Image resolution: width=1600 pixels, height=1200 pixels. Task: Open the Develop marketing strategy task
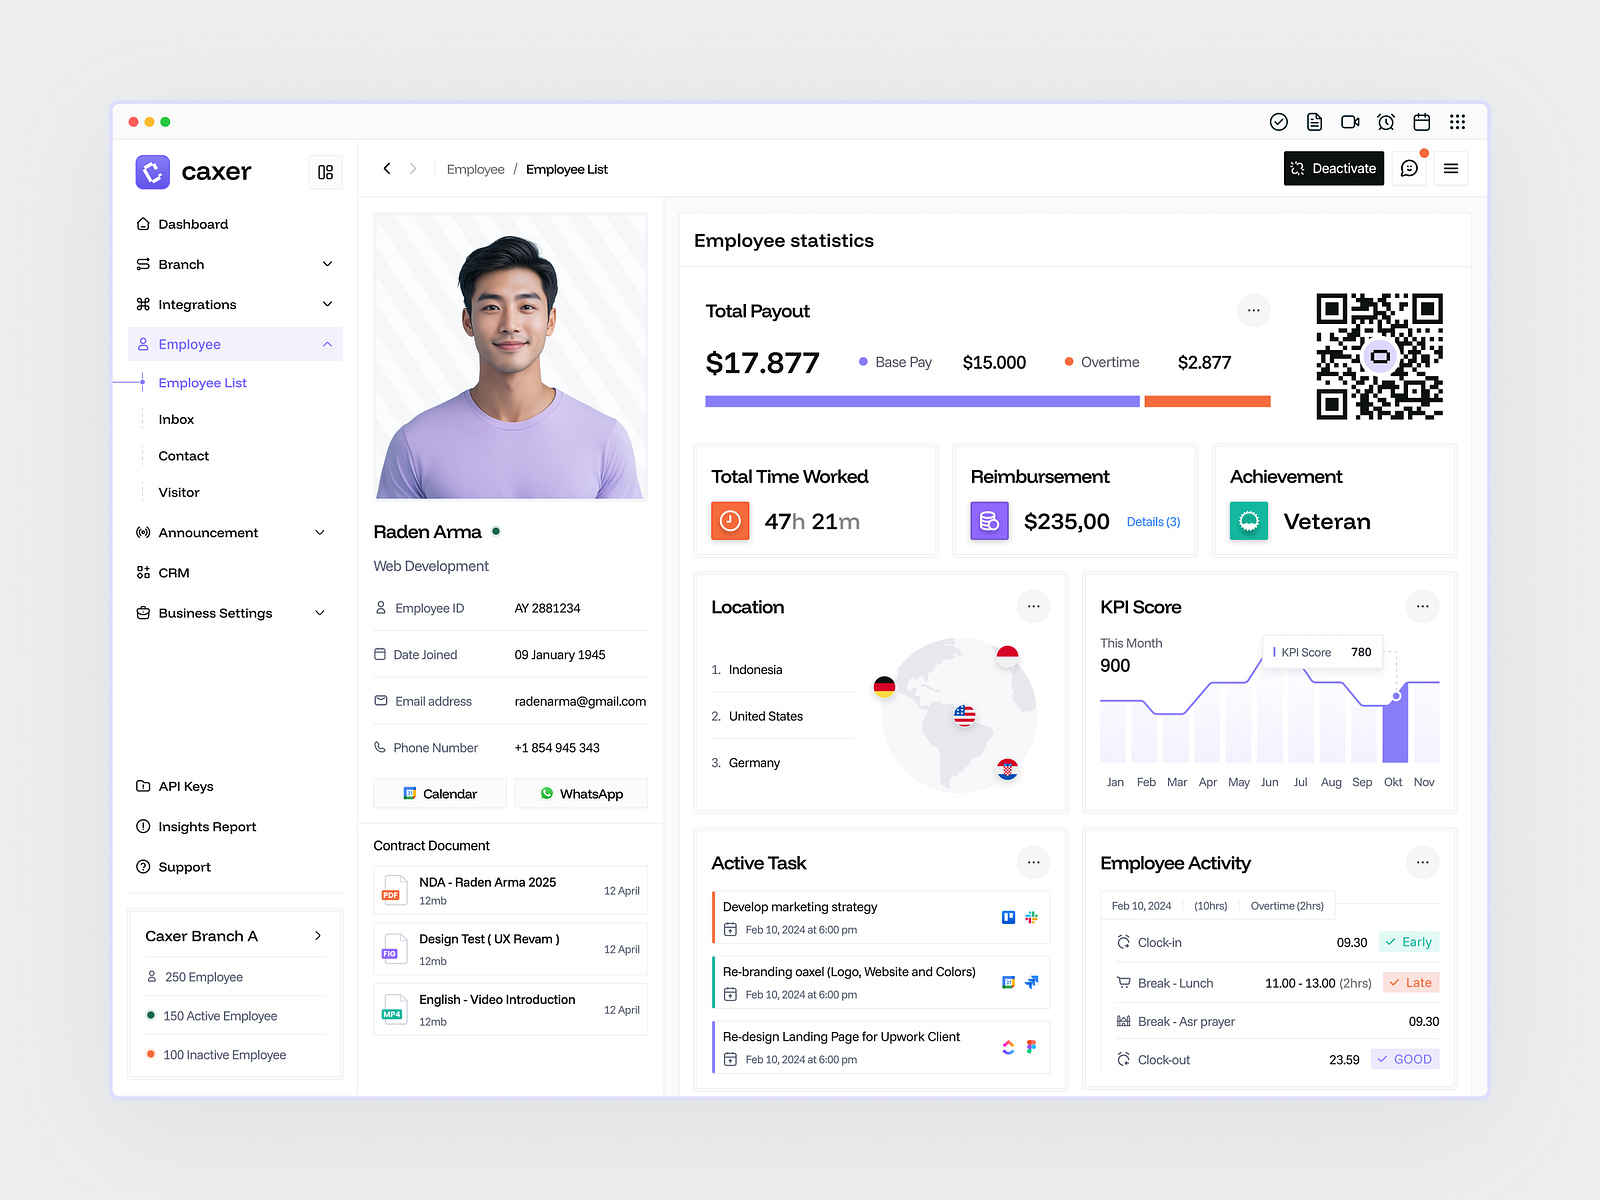click(x=881, y=917)
